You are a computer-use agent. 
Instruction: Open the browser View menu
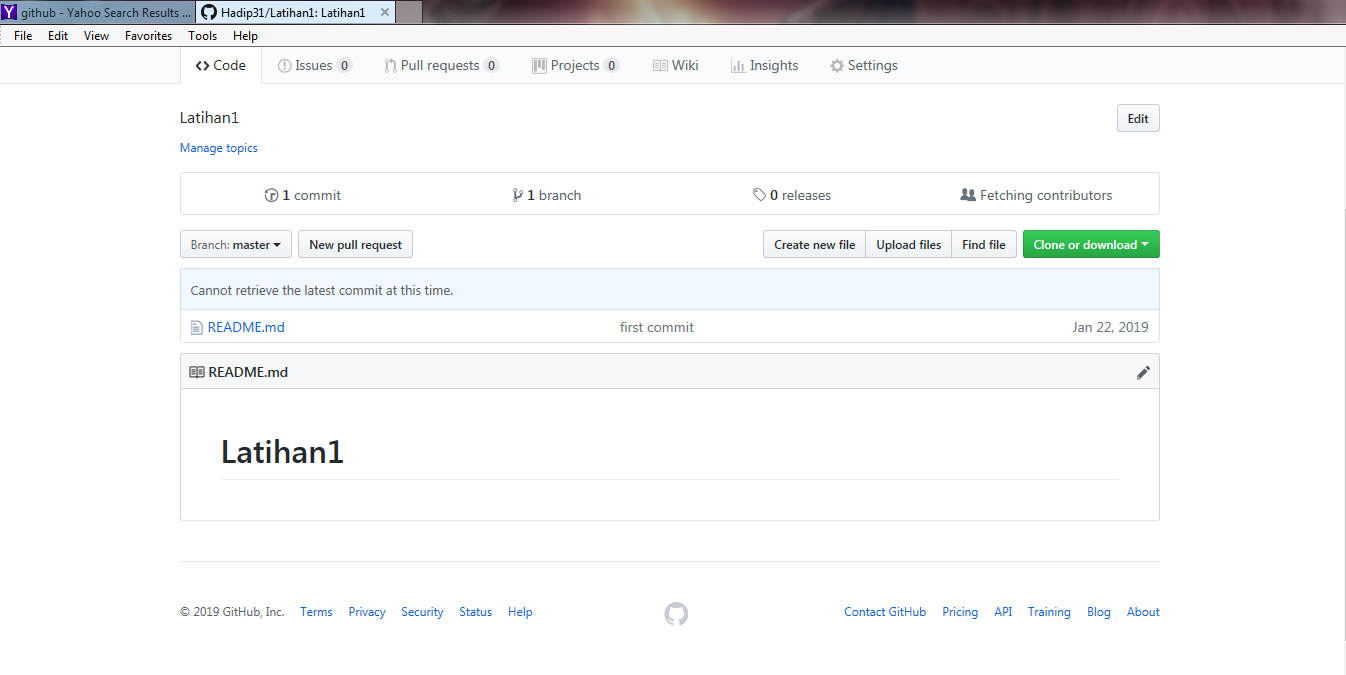(97, 36)
